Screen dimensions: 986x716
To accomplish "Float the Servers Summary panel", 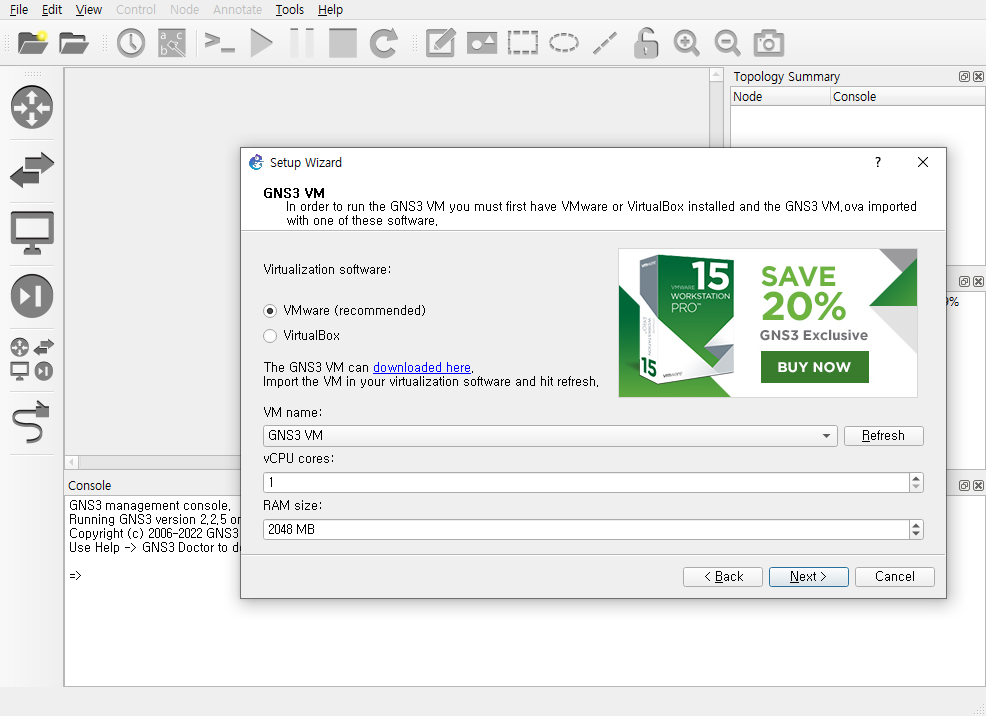I will [x=964, y=281].
